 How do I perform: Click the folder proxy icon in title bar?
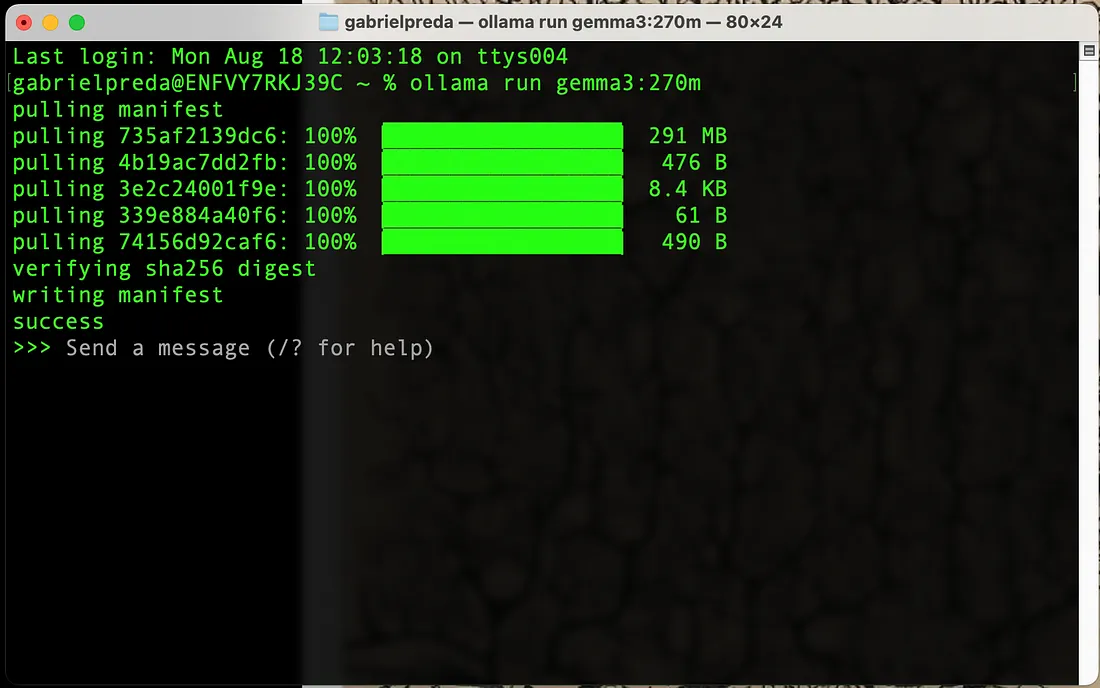coord(328,22)
